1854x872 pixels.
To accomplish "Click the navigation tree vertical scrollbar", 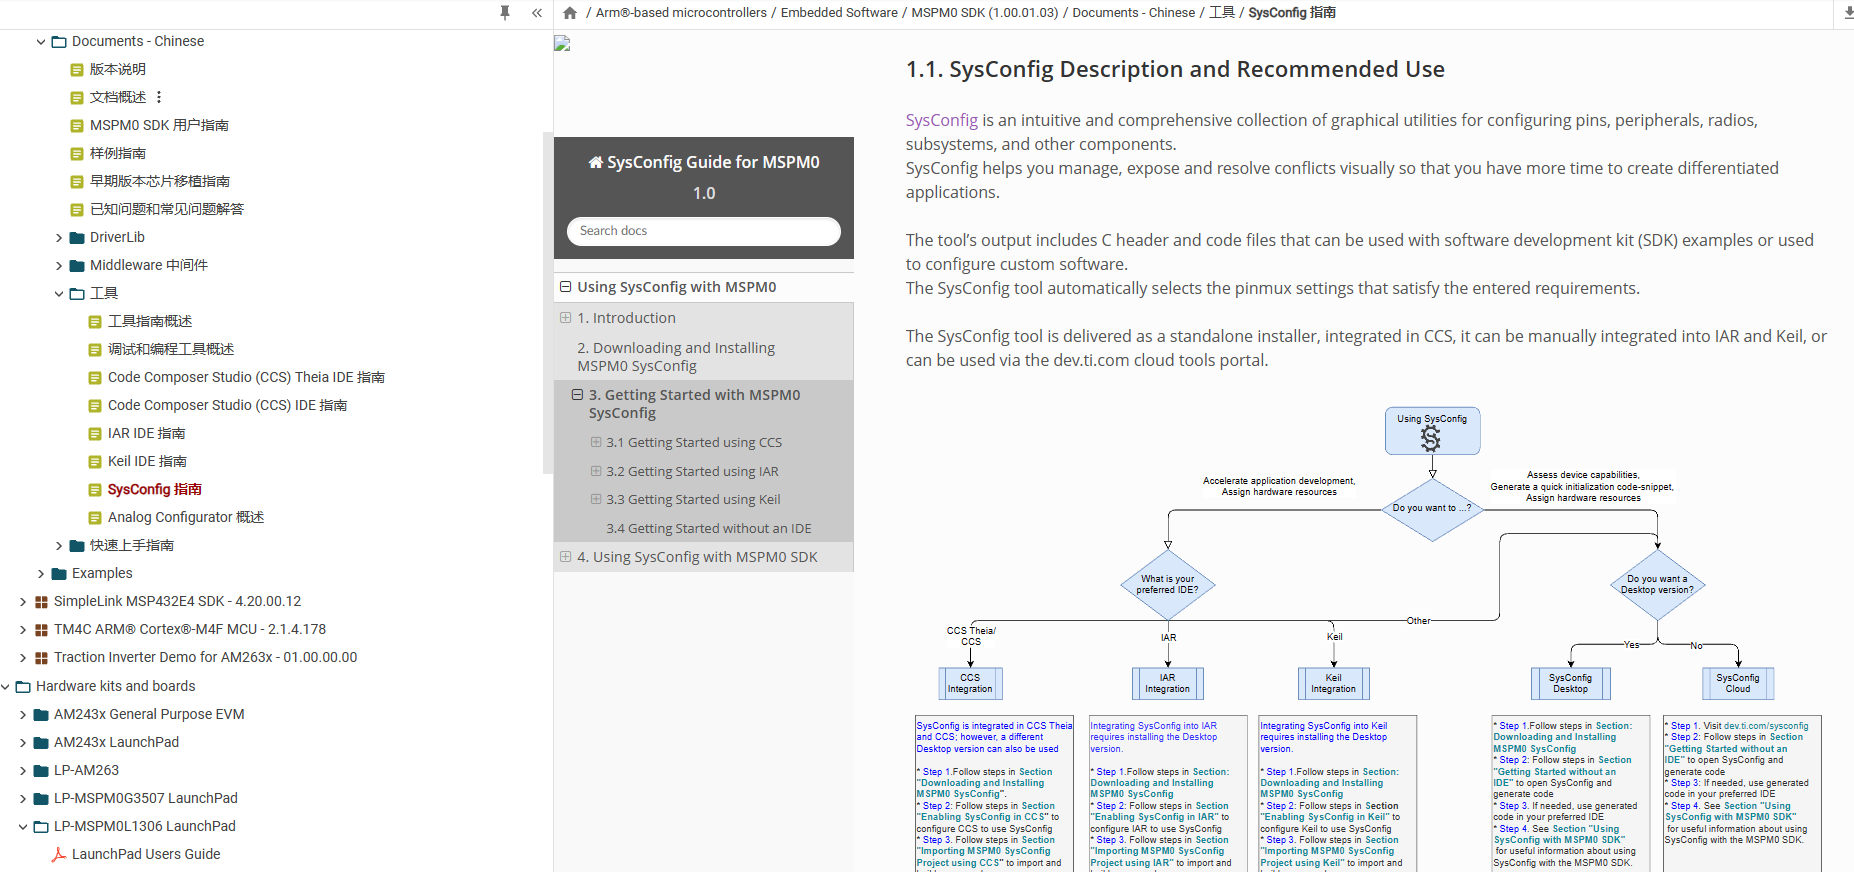I will pyautogui.click(x=547, y=302).
